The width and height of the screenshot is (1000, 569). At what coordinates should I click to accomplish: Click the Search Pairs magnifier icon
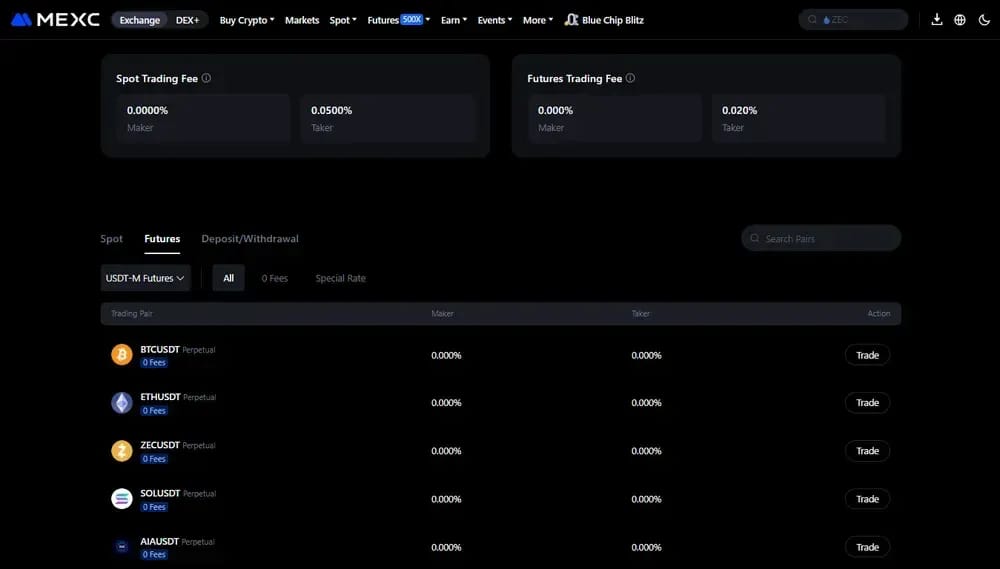(754, 238)
